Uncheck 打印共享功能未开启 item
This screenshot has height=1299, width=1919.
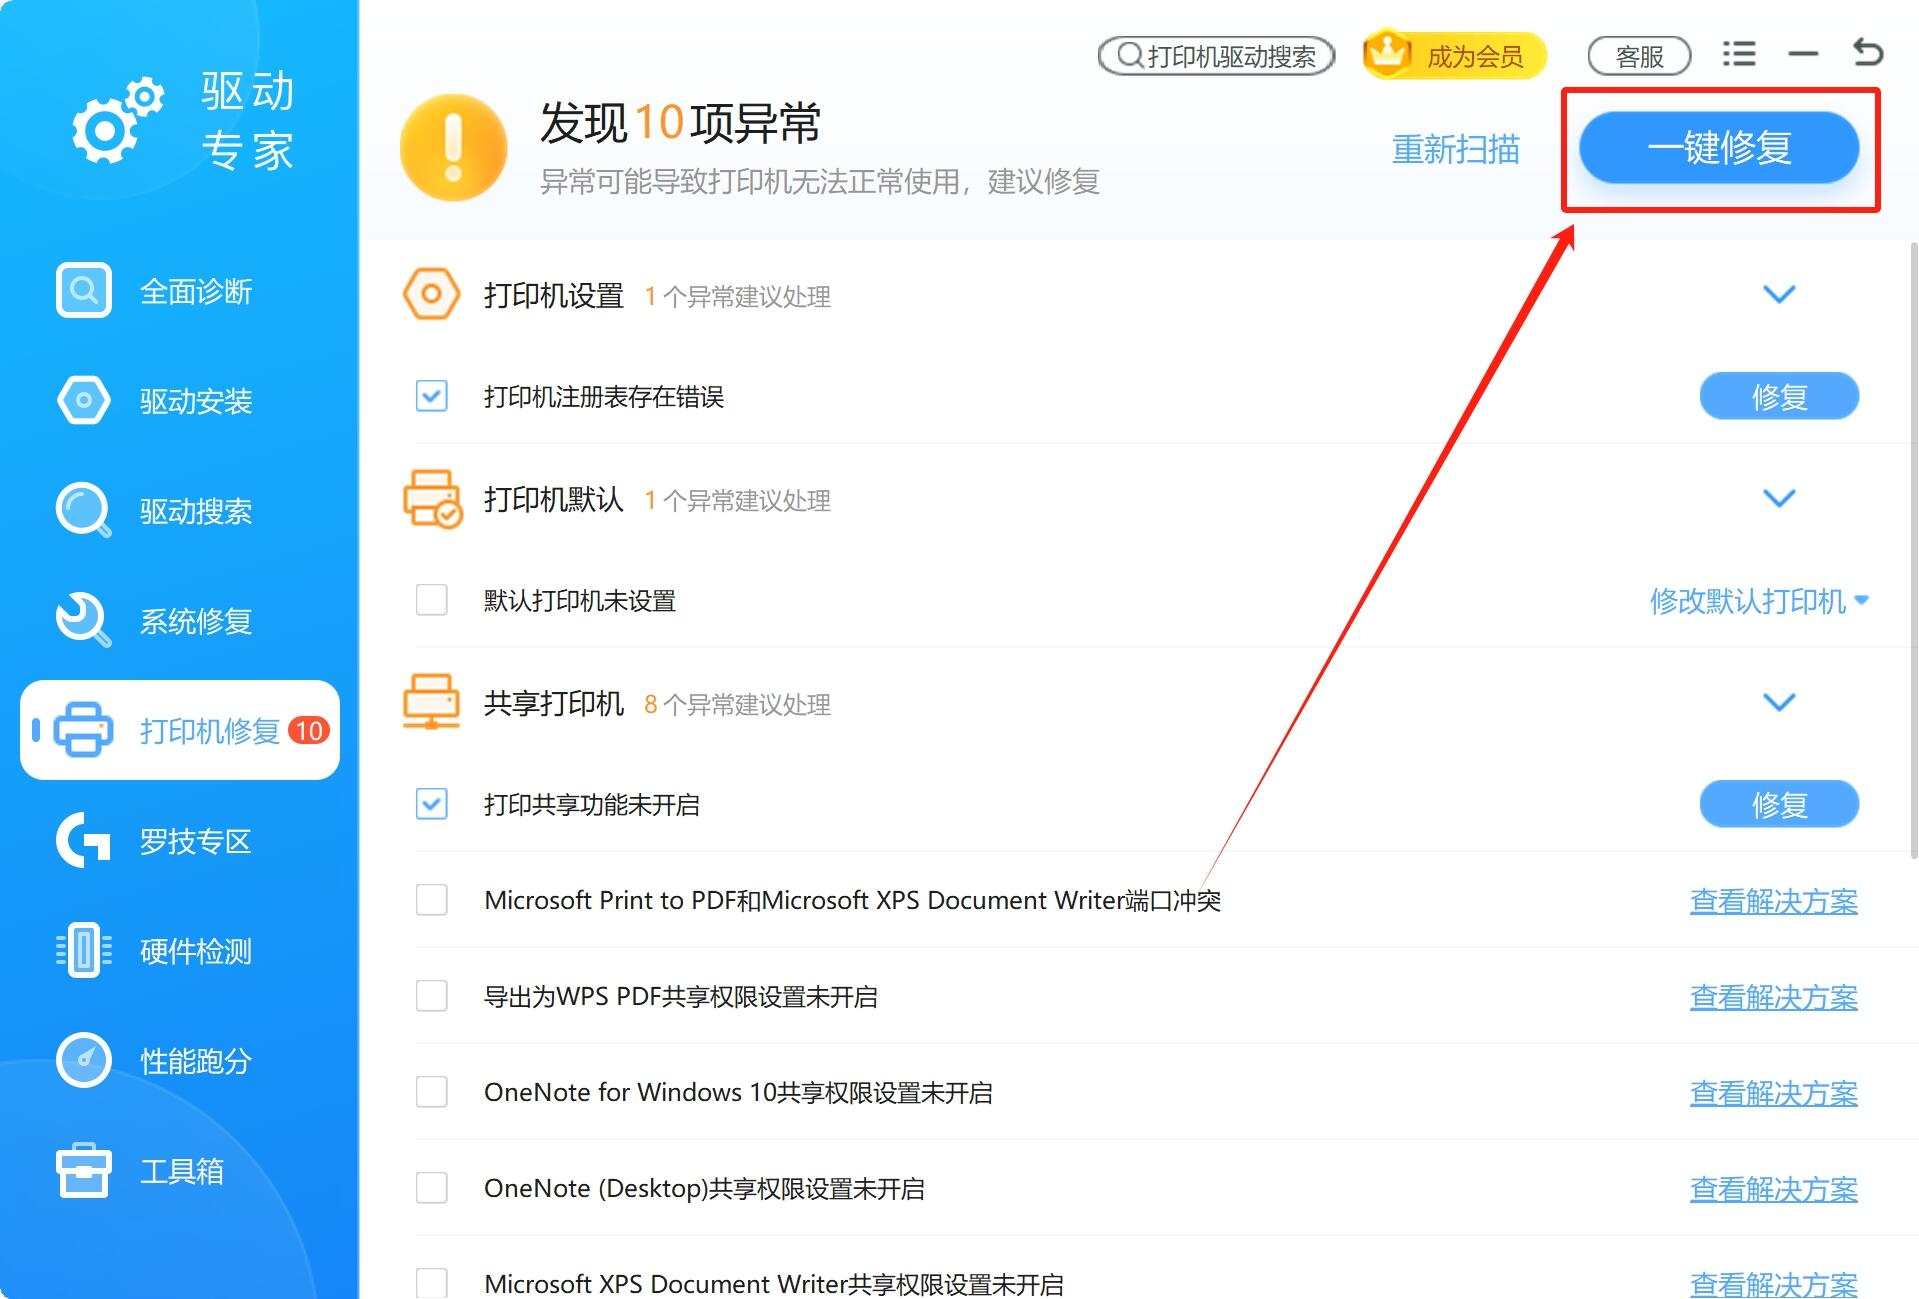click(431, 804)
